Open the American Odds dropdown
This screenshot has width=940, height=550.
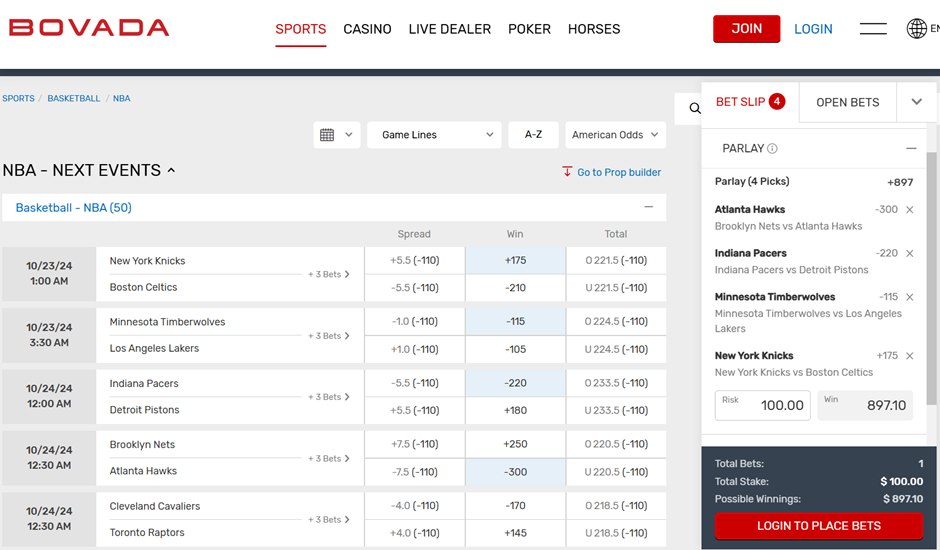615,135
